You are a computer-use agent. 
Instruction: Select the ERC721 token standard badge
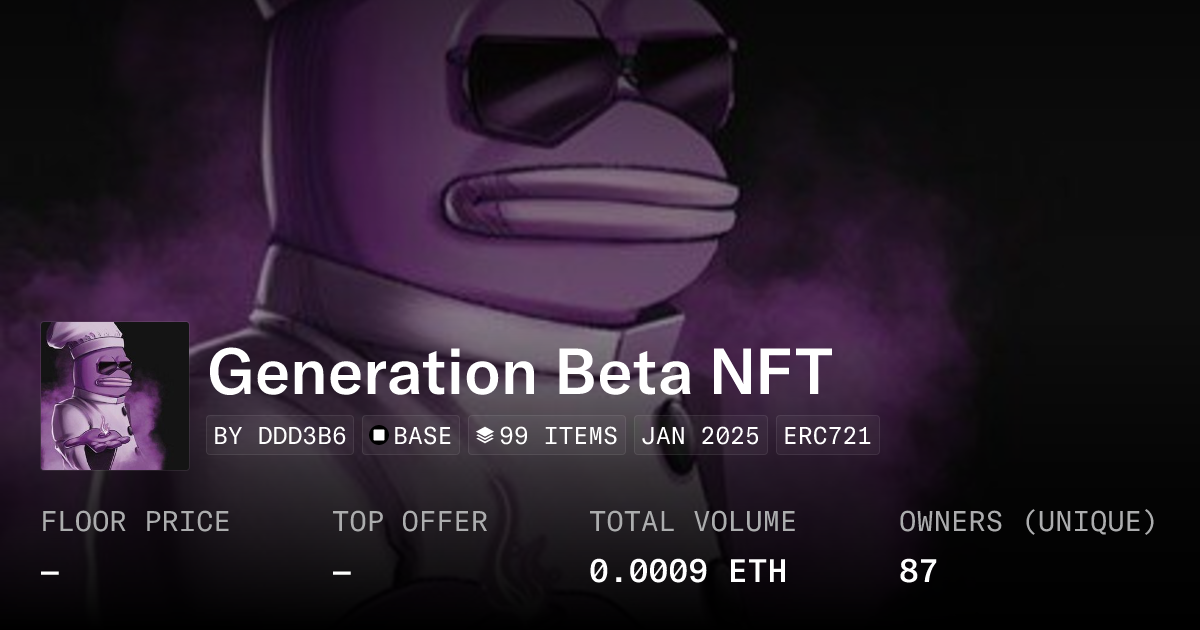coord(827,436)
